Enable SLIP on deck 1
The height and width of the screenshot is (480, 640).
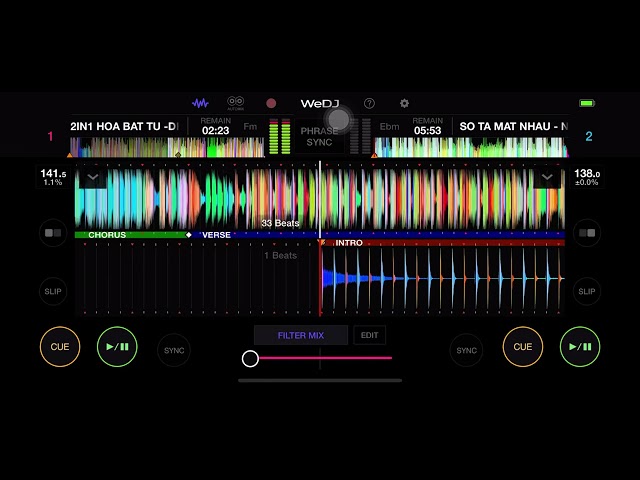coord(53,291)
